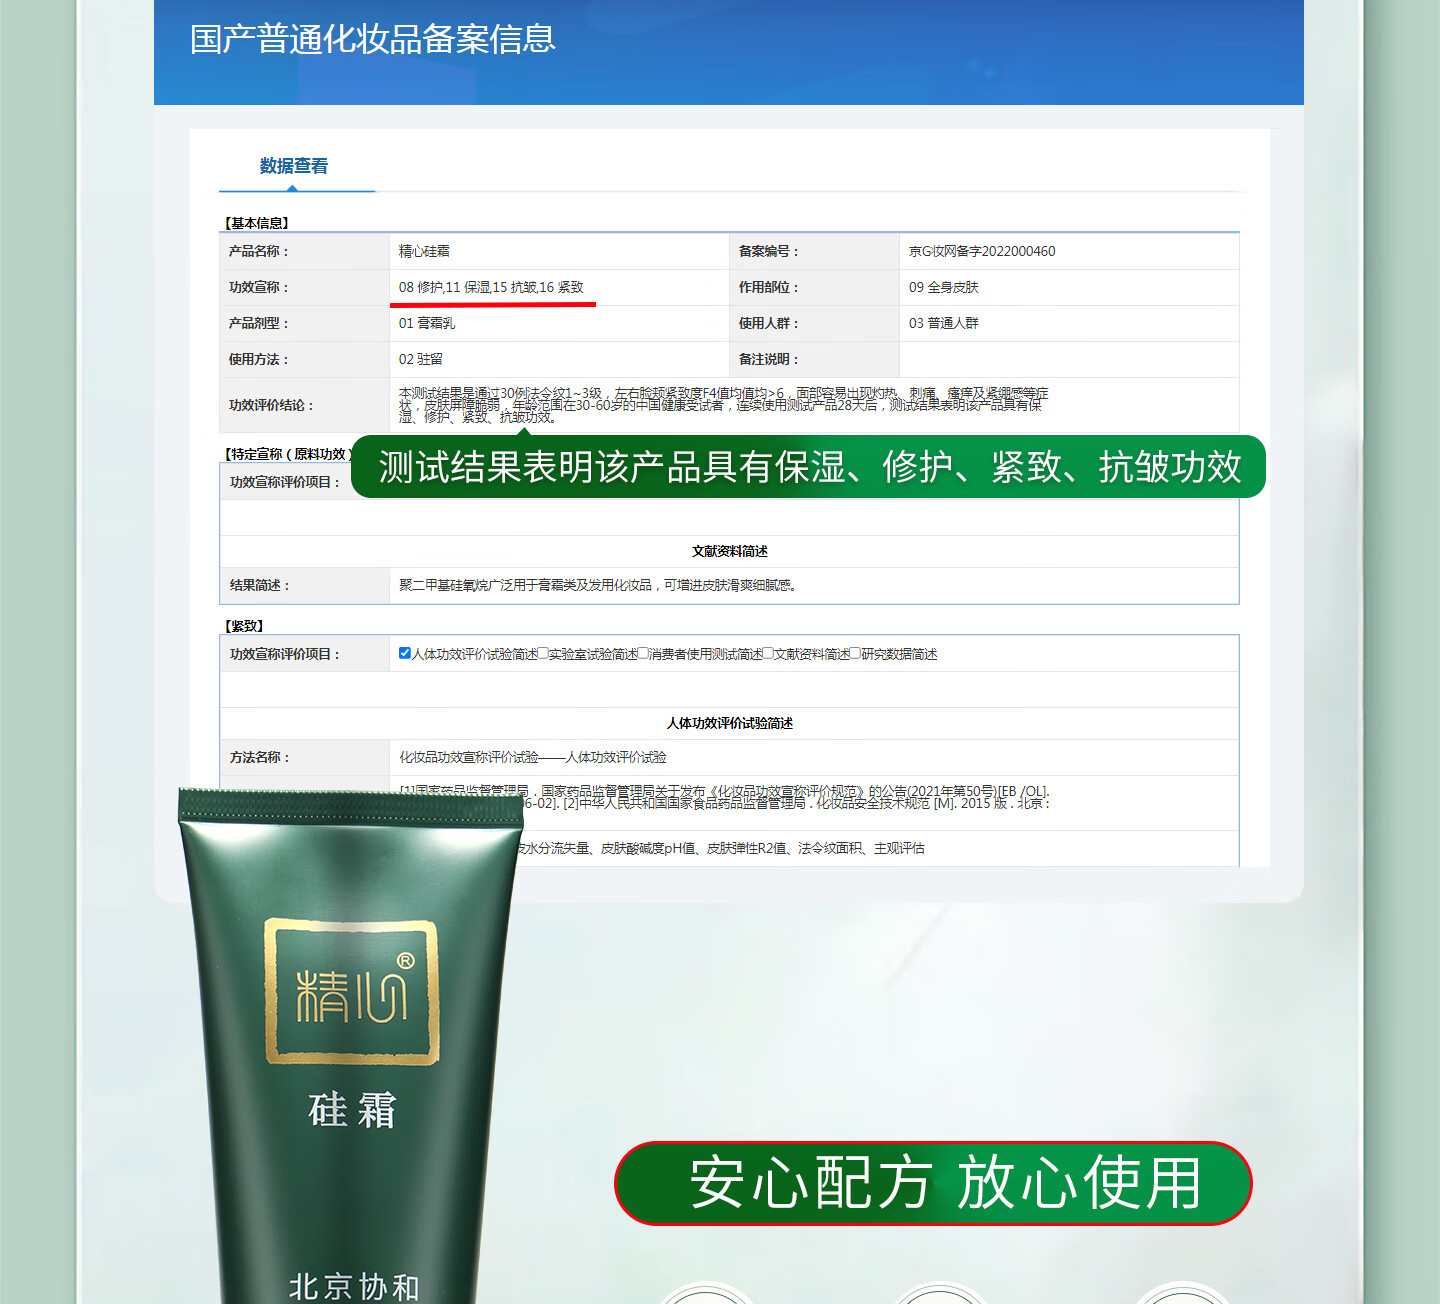Click the green 测试结果表明 callout banner
Image resolution: width=1440 pixels, height=1304 pixels.
click(x=808, y=467)
